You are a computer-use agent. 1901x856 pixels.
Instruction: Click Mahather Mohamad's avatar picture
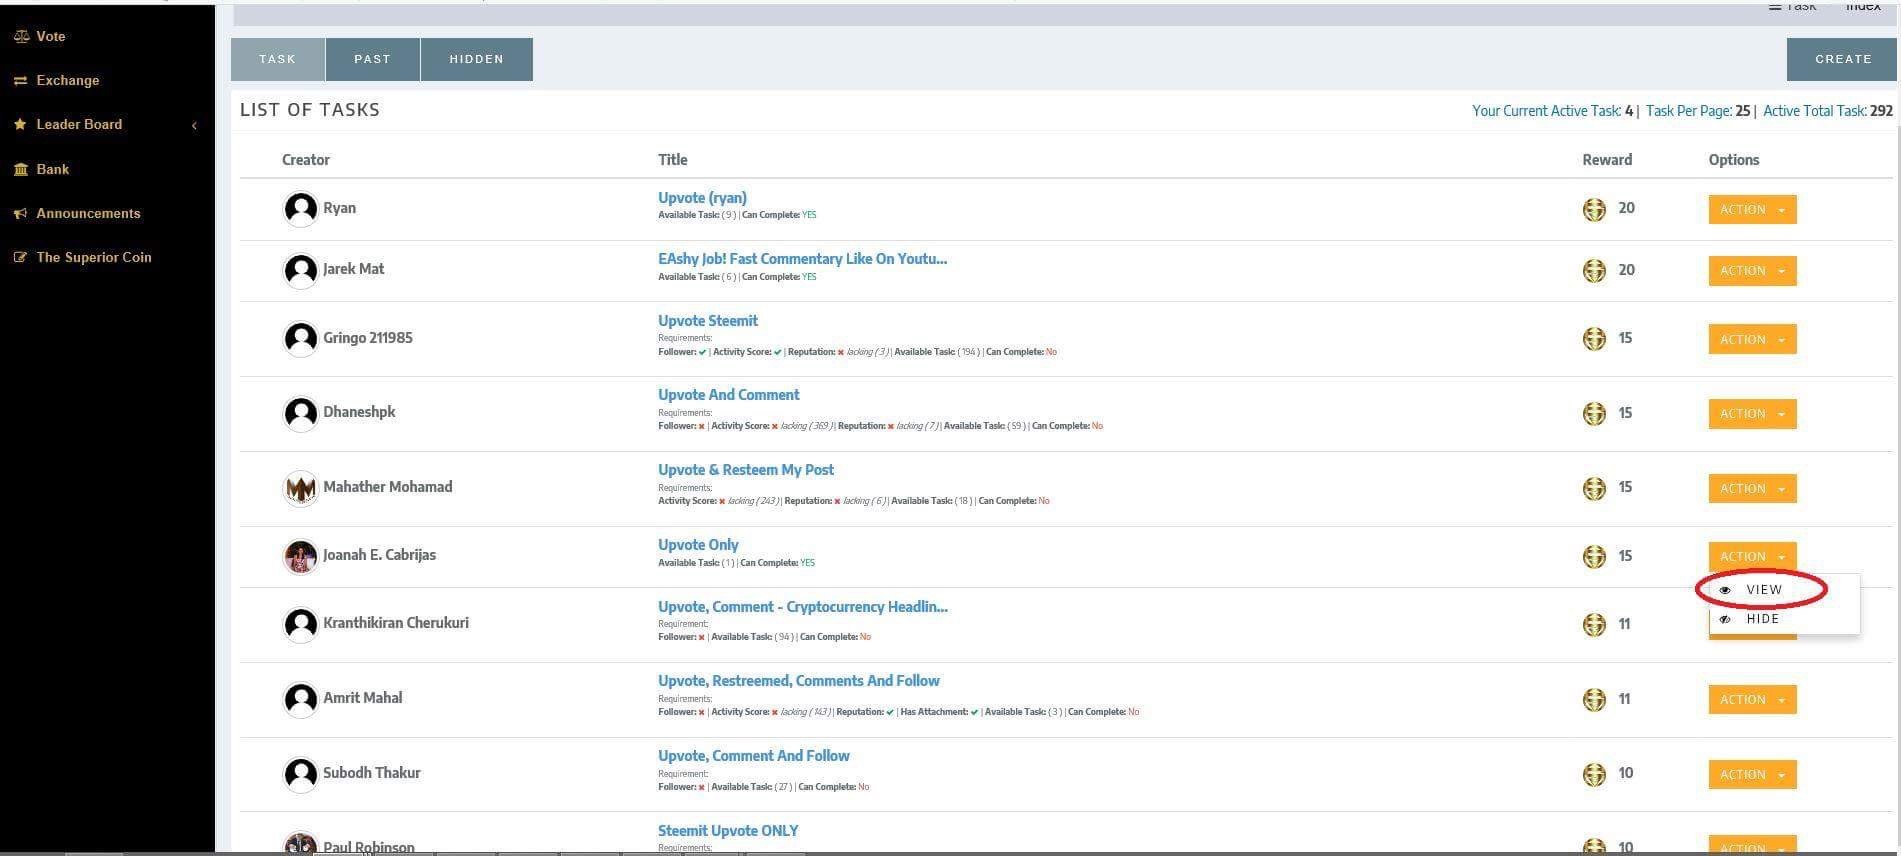click(x=301, y=488)
